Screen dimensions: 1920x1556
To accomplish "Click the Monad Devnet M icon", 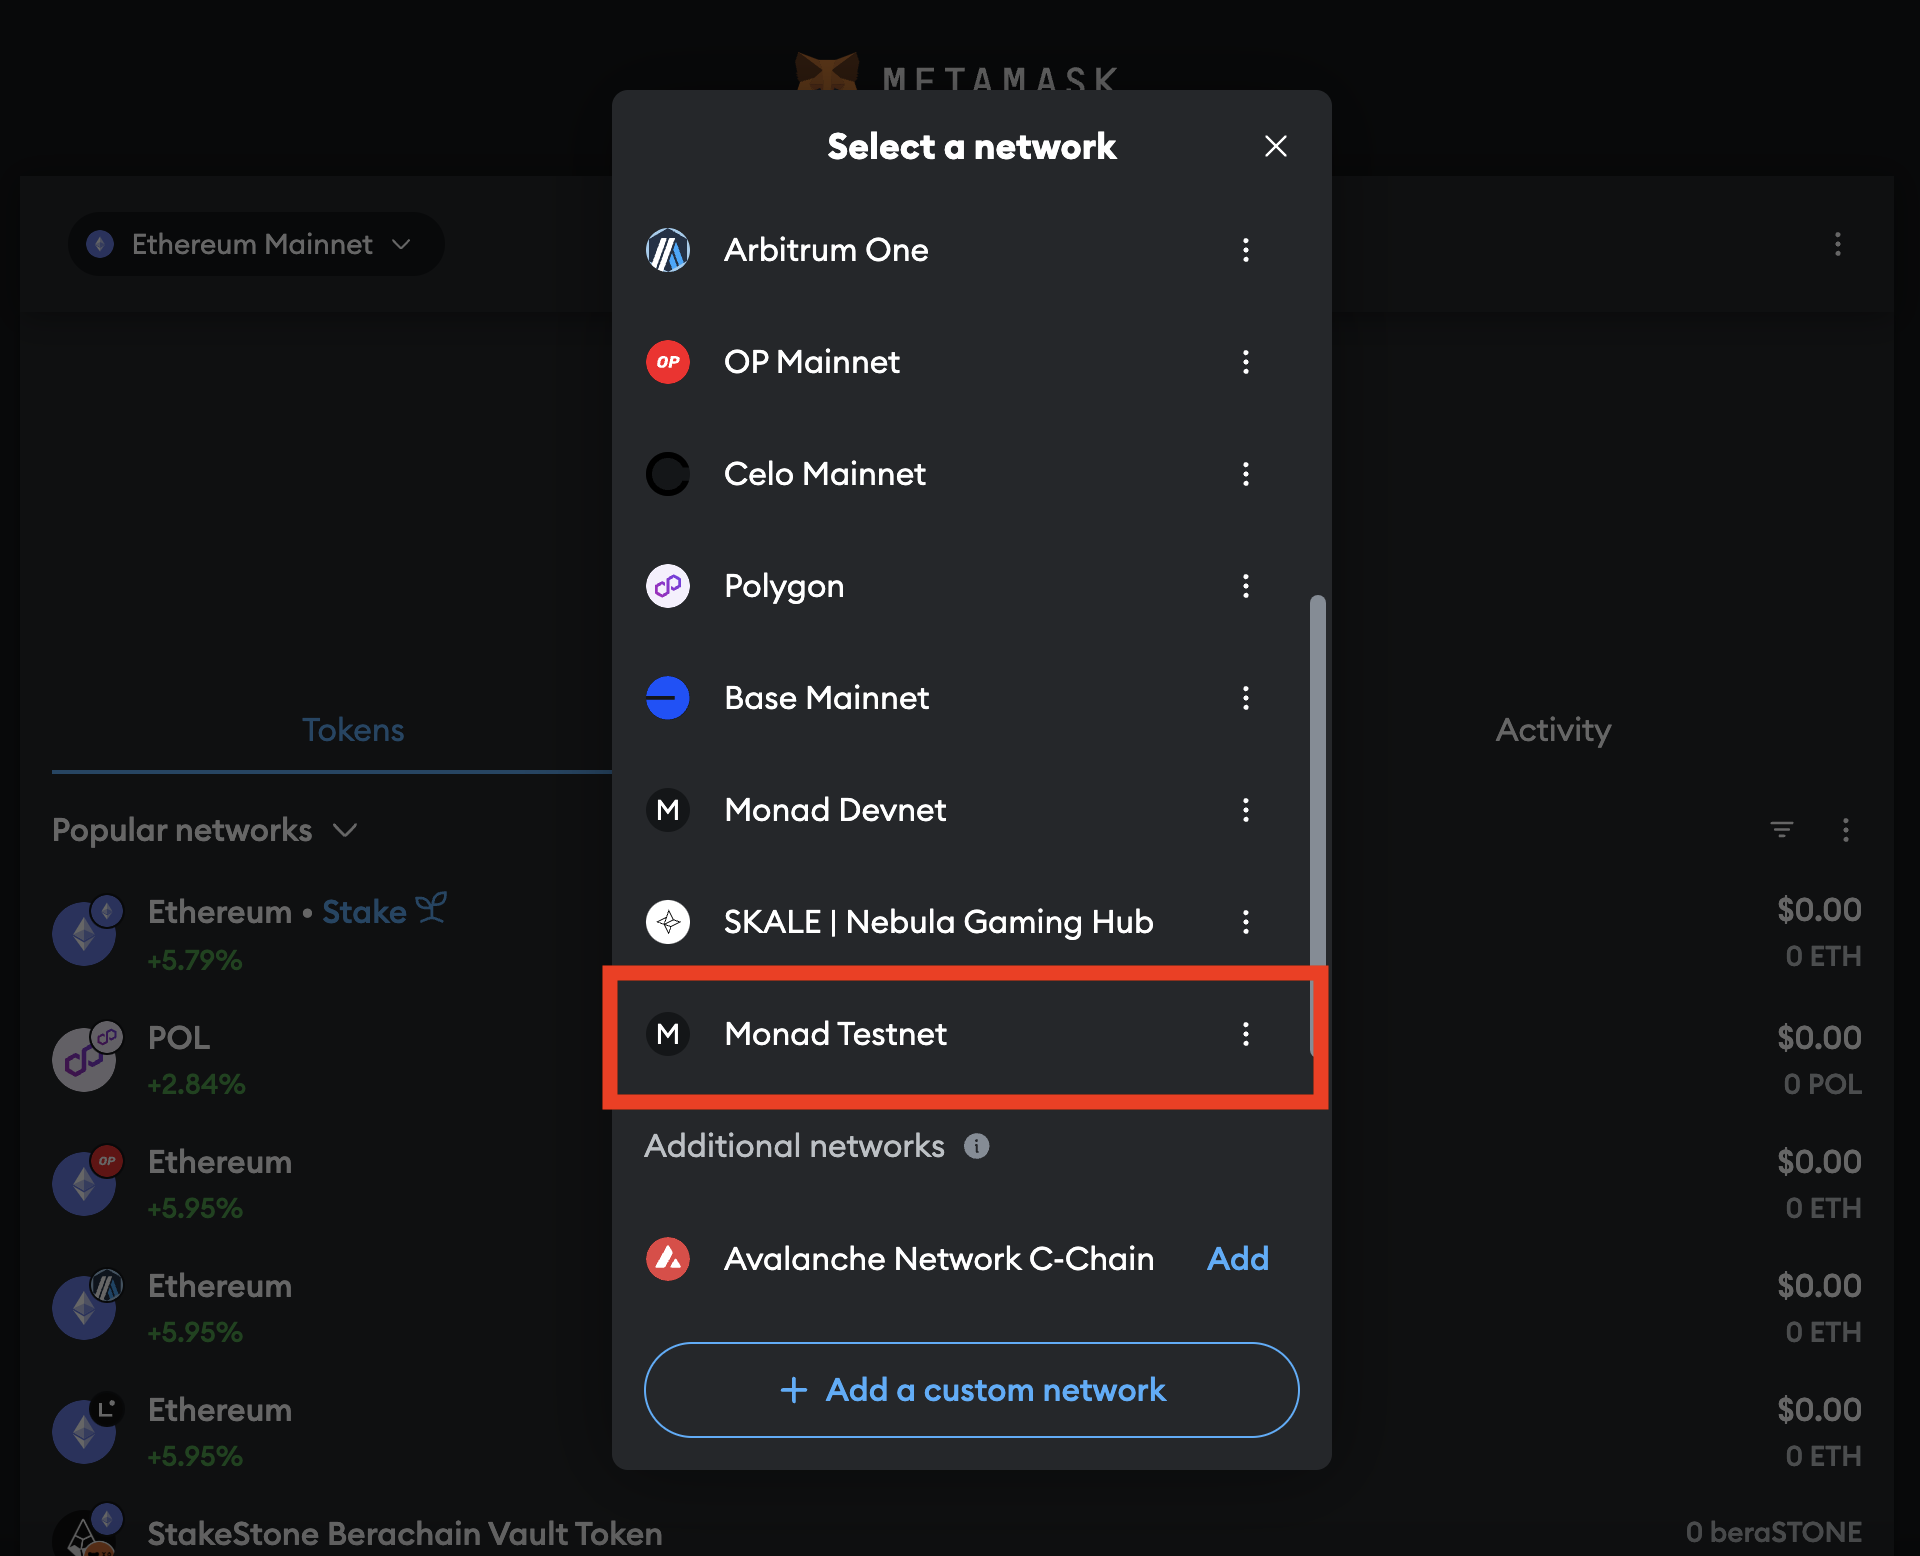I will (x=668, y=810).
